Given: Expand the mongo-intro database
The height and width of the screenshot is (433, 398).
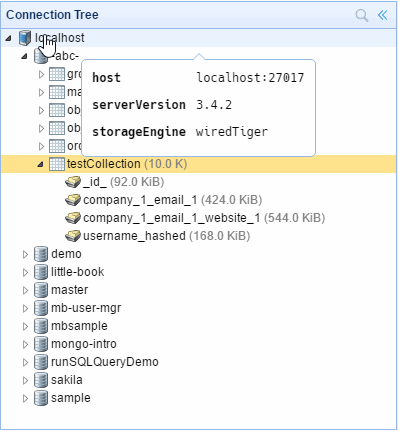Looking at the screenshot, I should [x=25, y=344].
